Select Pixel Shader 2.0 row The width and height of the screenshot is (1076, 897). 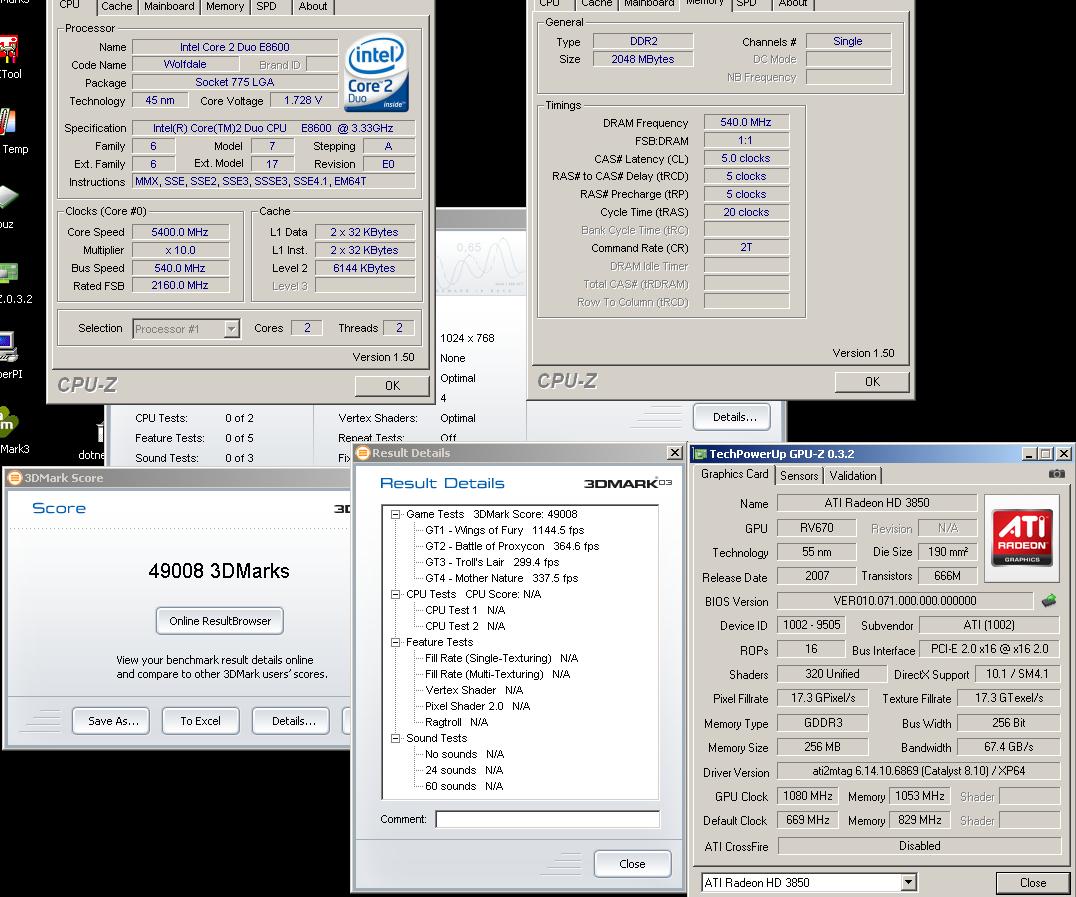477,706
